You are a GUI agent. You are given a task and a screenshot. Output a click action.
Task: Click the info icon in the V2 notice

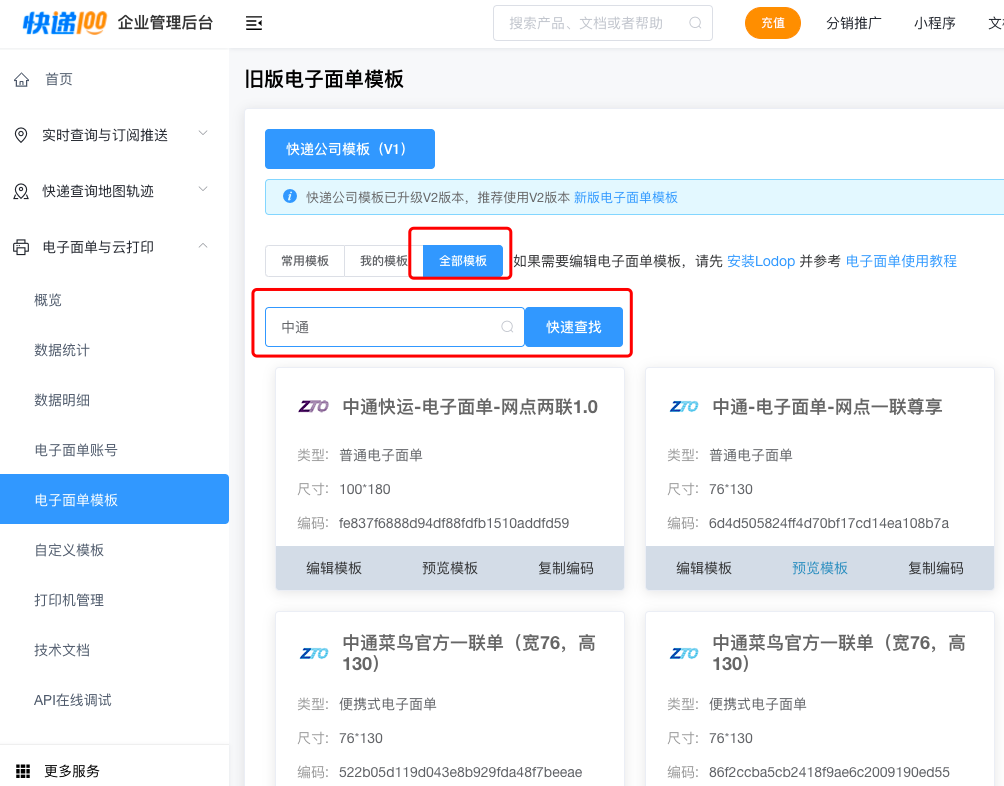pyautogui.click(x=289, y=196)
